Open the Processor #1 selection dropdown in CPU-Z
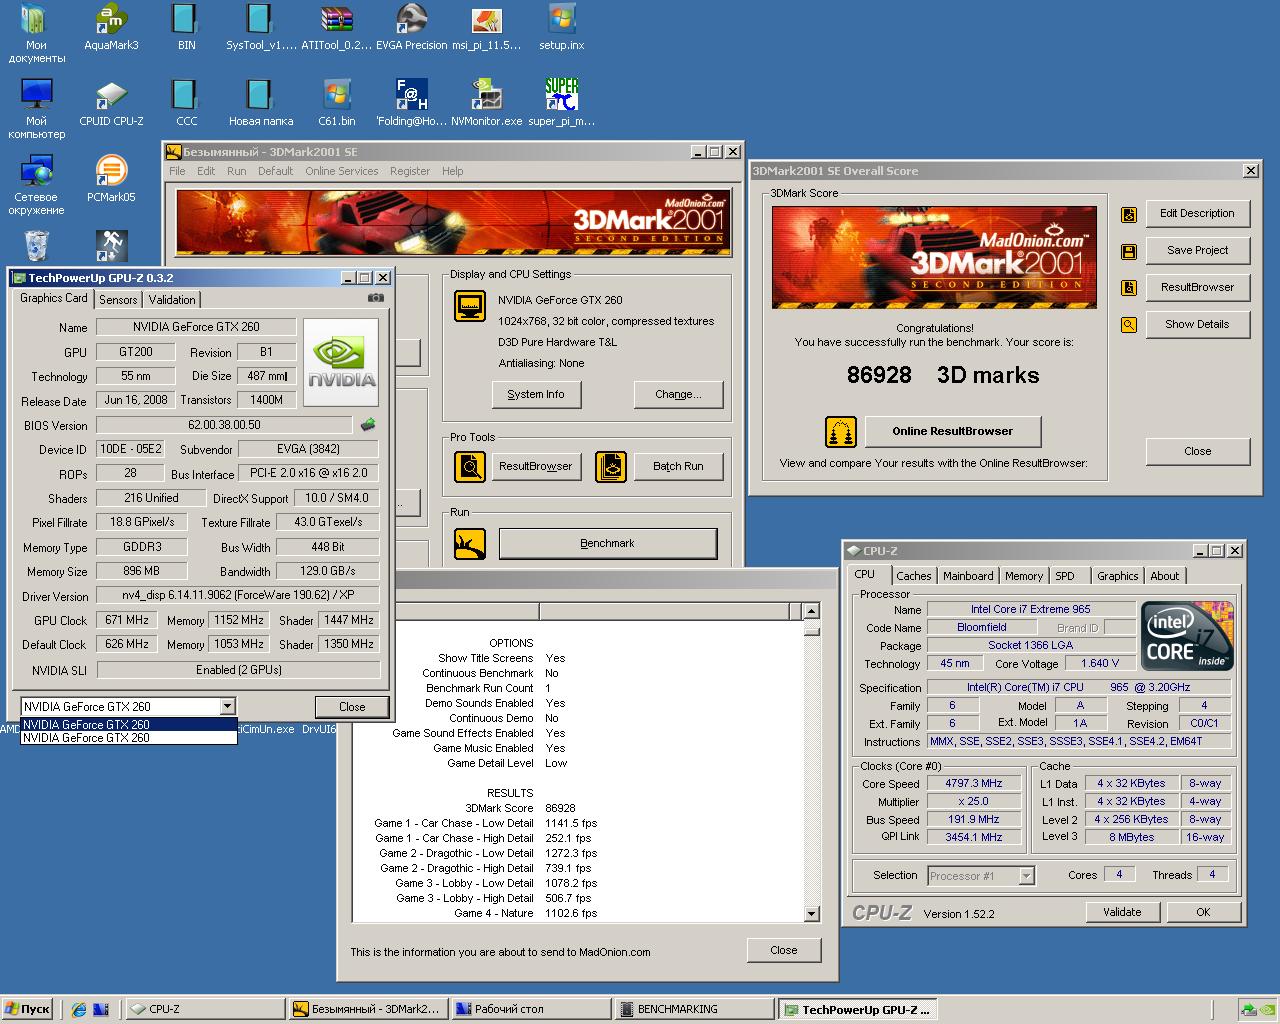 click(1026, 876)
